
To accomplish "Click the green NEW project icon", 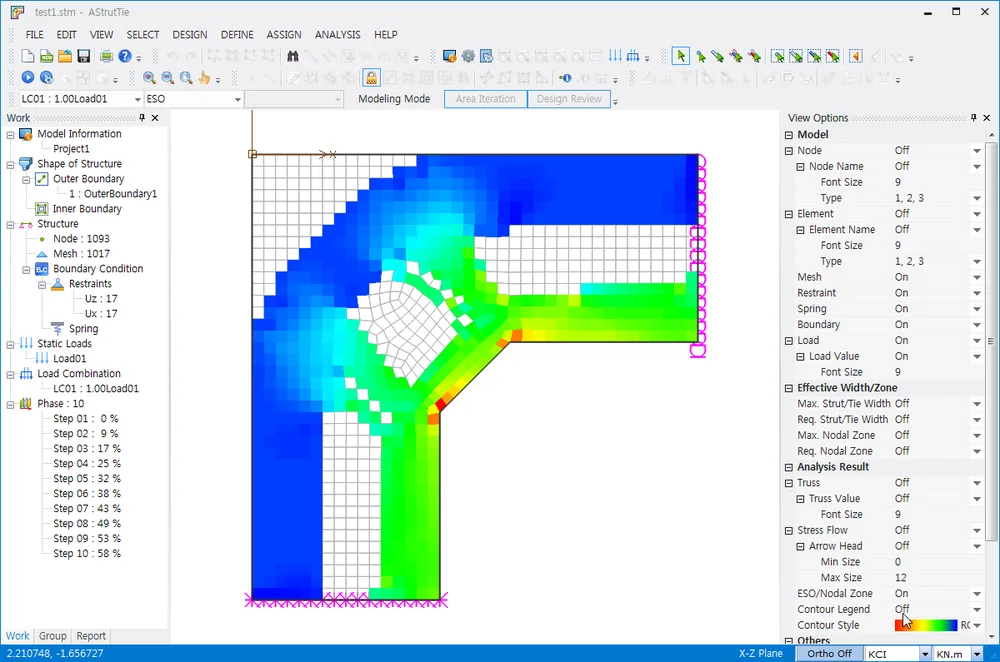I will tap(46, 57).
